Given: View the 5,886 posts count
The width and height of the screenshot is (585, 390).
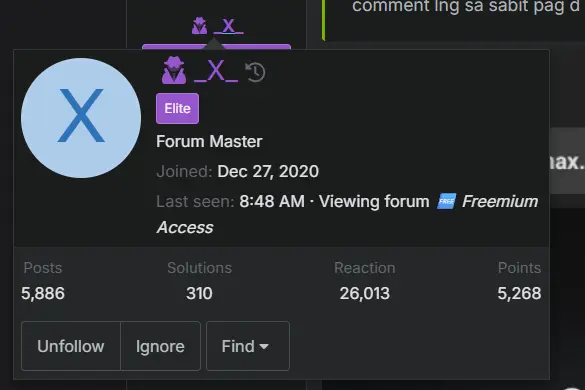Looking at the screenshot, I should 43,293.
